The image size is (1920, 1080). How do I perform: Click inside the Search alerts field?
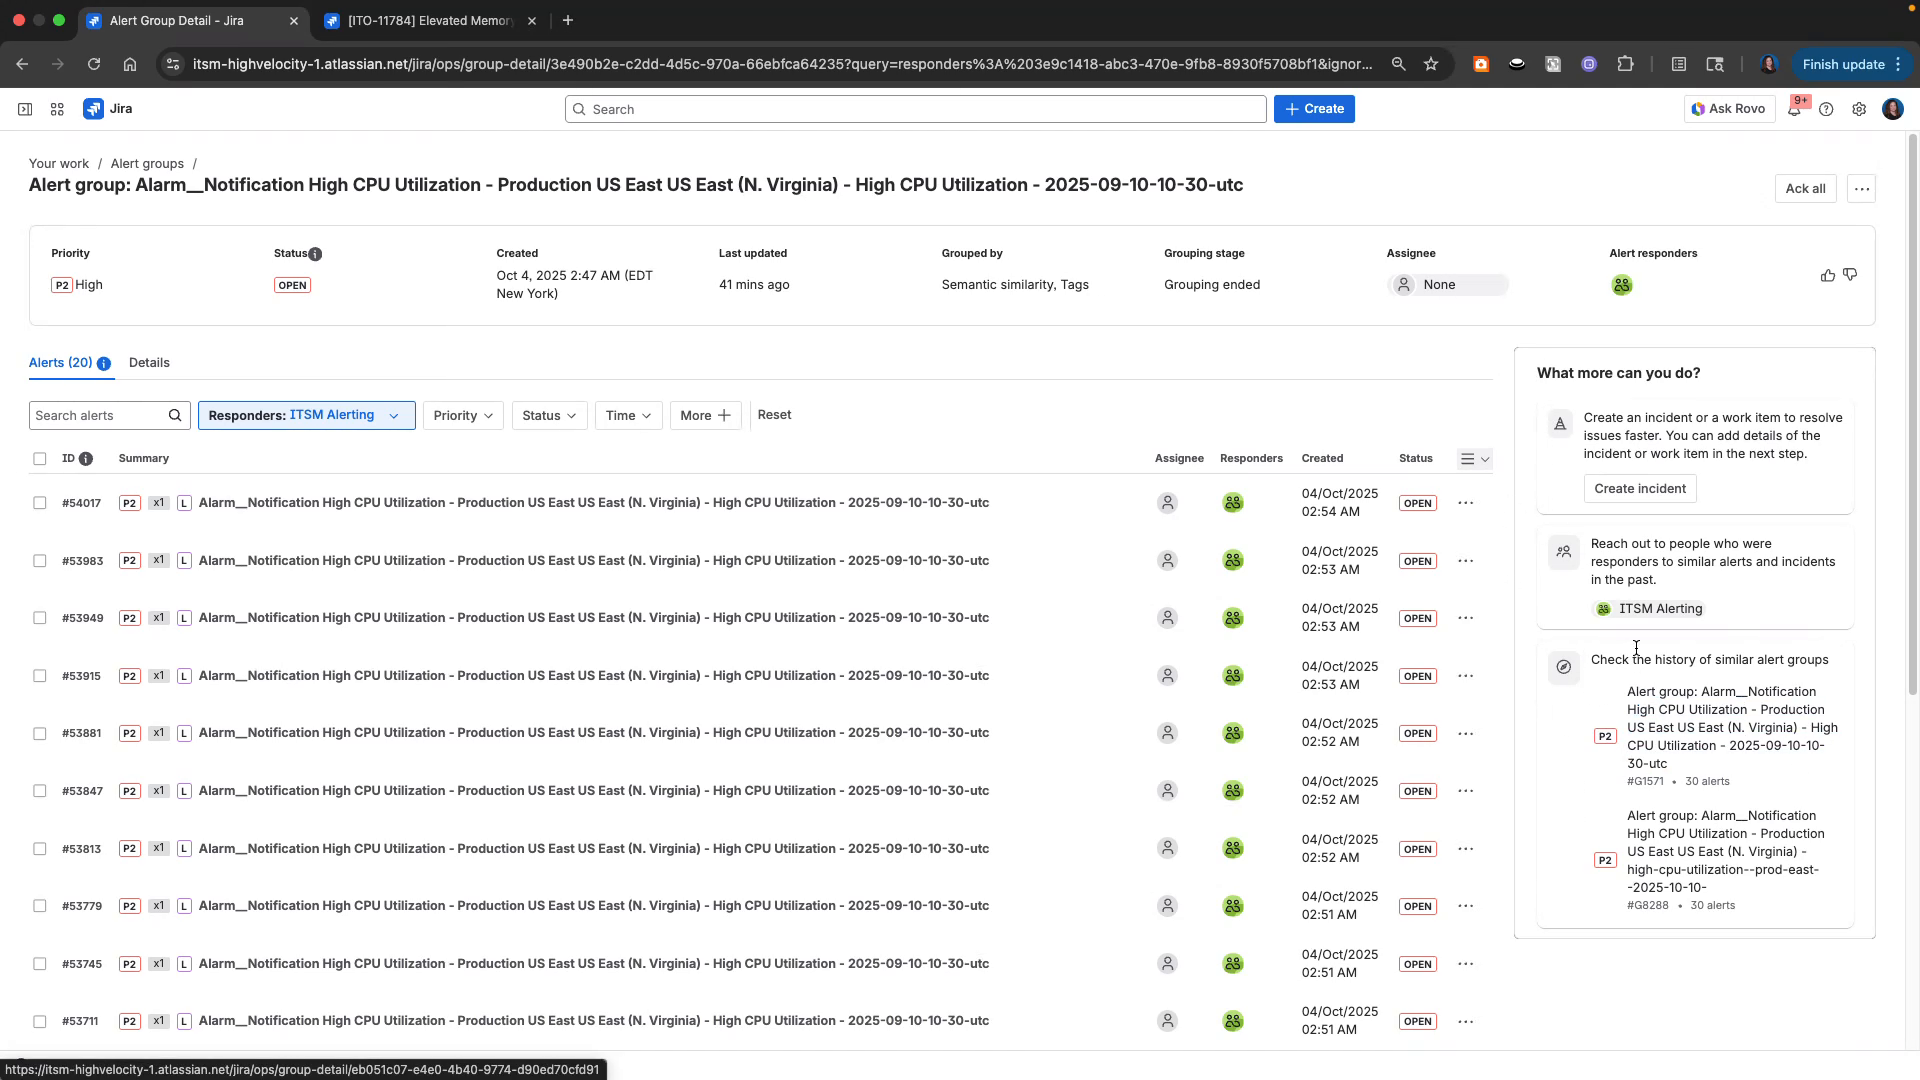coord(100,415)
